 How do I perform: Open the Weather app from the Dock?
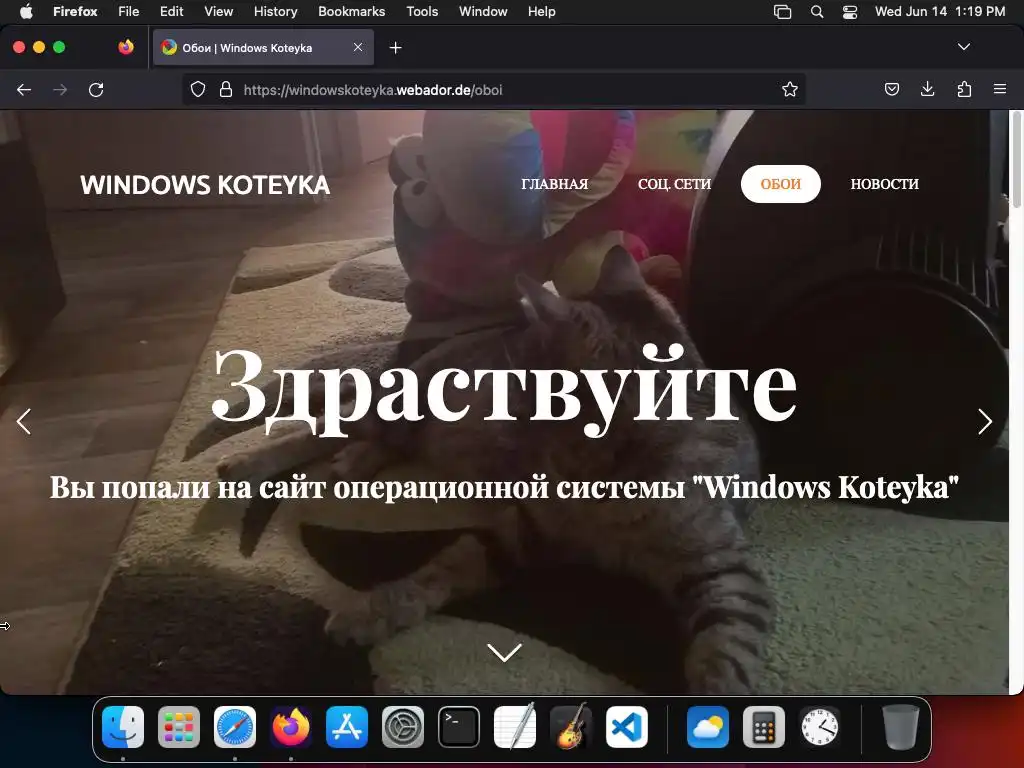(708, 727)
